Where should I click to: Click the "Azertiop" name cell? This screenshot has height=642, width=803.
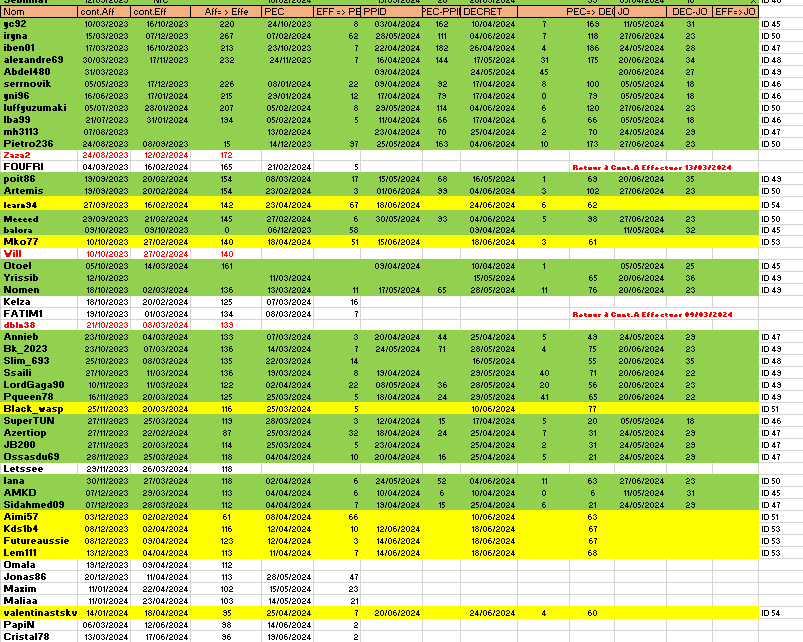[x=39, y=433]
